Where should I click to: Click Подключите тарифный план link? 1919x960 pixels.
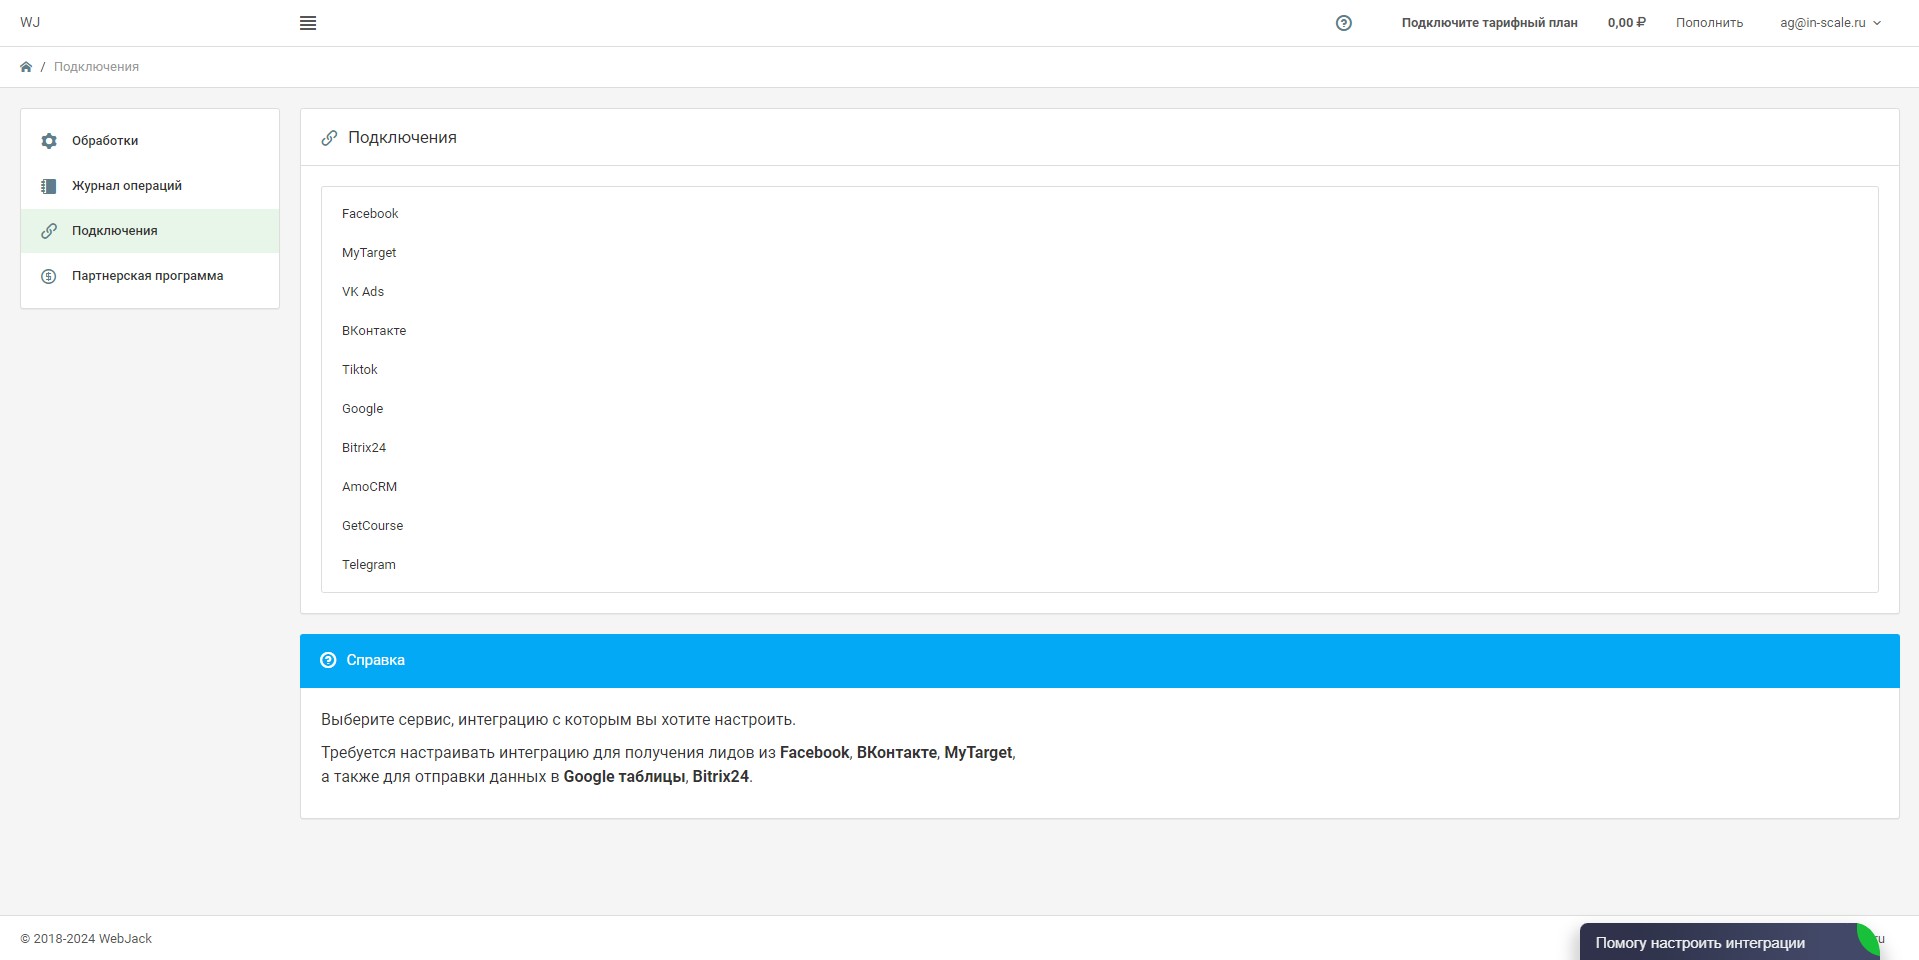click(x=1489, y=23)
